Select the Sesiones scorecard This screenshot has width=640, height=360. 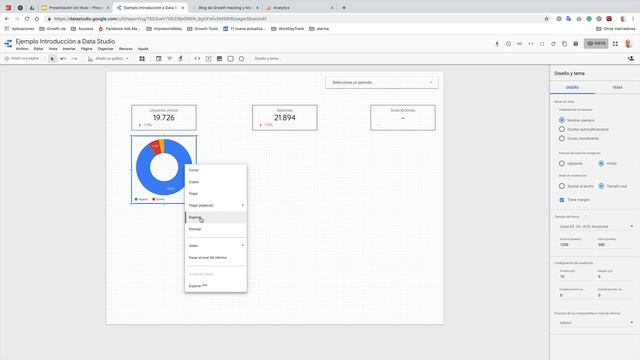[284, 118]
